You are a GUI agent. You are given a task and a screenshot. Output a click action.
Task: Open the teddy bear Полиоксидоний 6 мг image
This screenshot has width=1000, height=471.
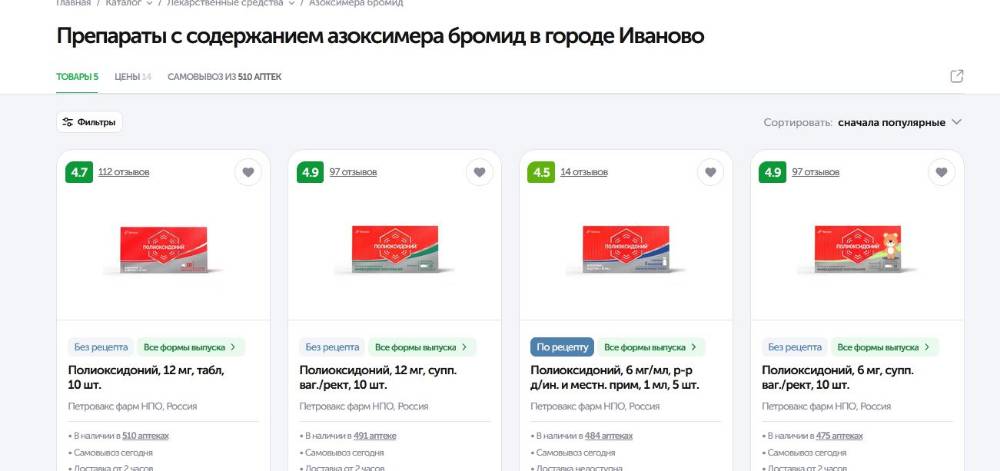pyautogui.click(x=858, y=250)
